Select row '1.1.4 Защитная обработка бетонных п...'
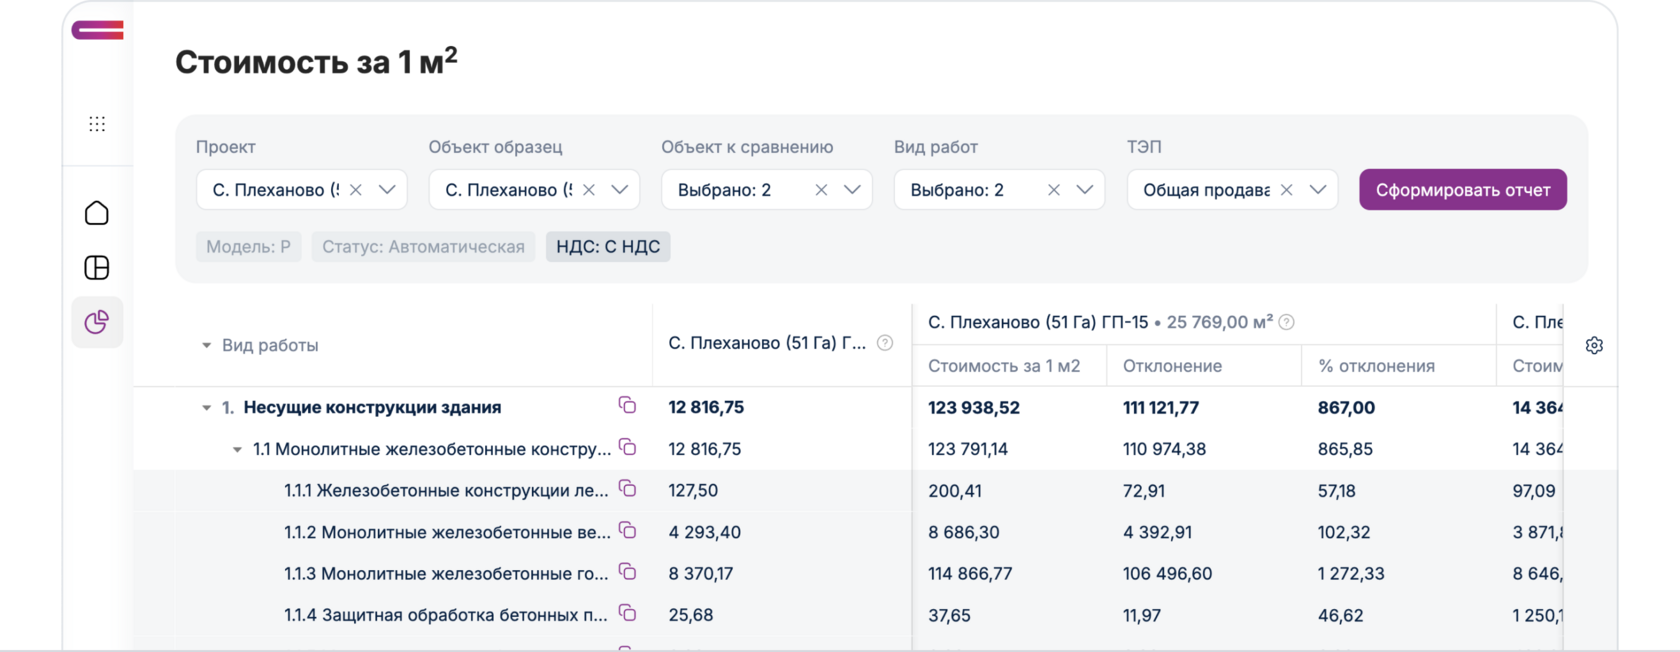The height and width of the screenshot is (652, 1680). pos(445,615)
